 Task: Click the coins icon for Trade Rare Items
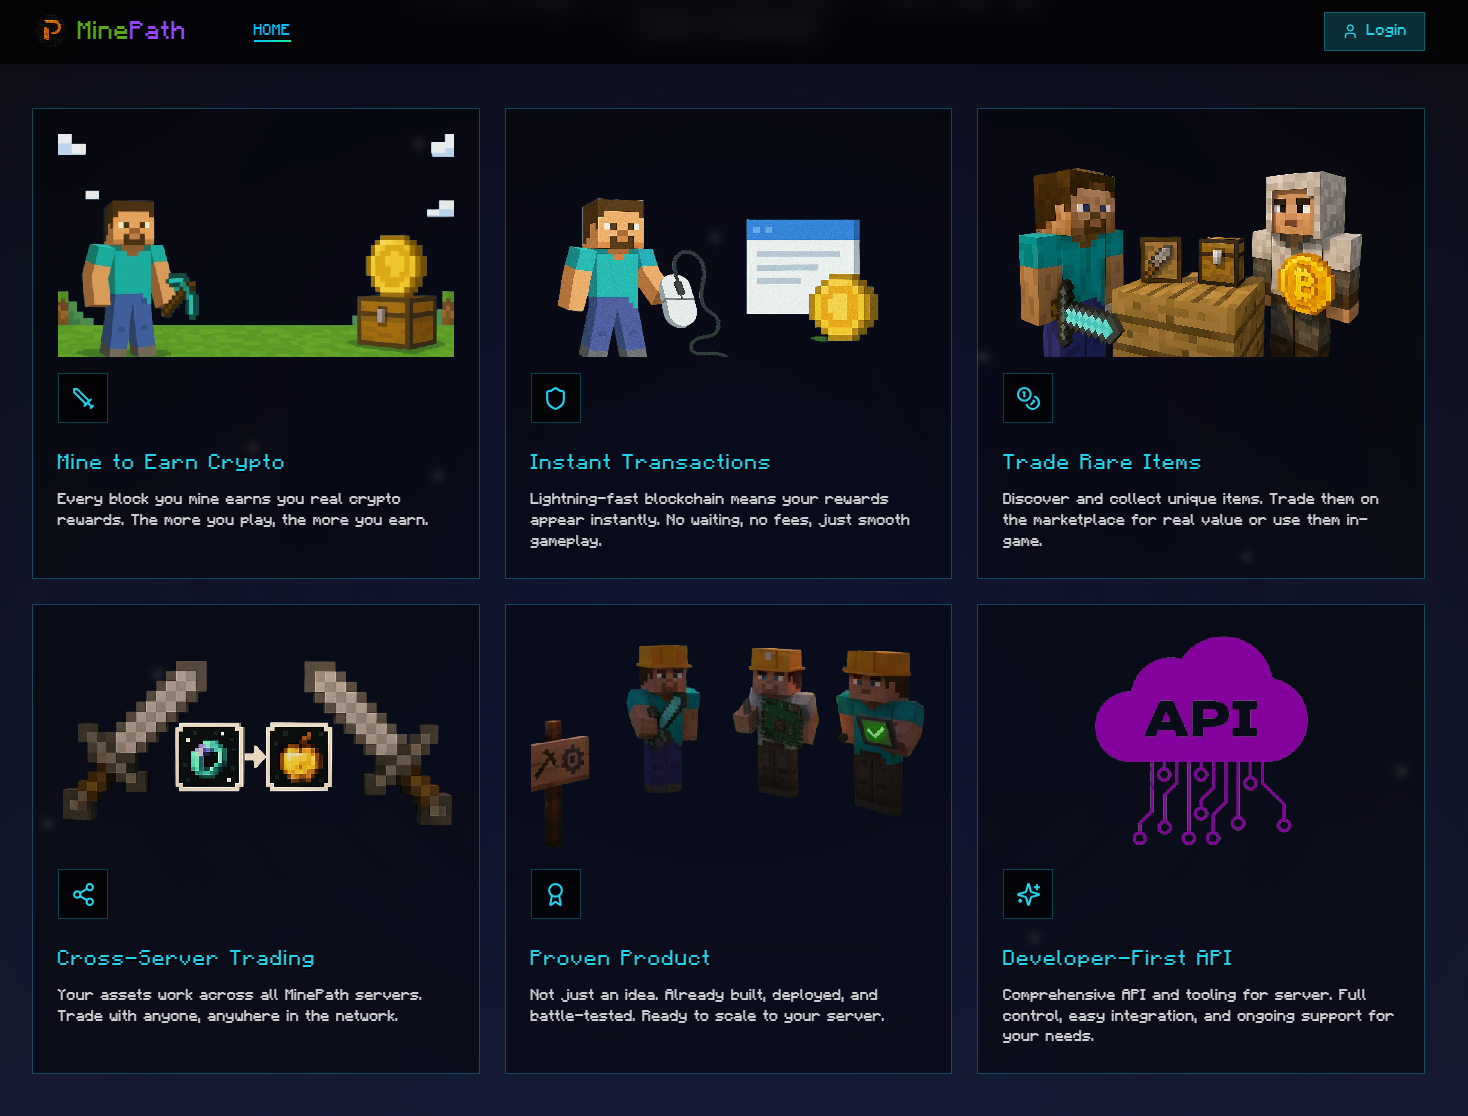(1028, 398)
